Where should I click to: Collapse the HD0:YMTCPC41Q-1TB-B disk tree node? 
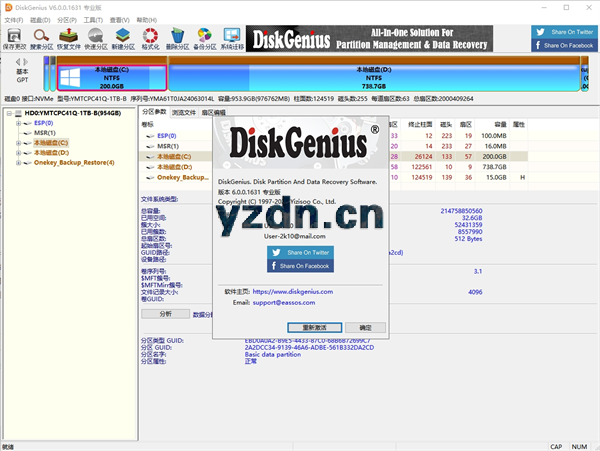pos(7,113)
